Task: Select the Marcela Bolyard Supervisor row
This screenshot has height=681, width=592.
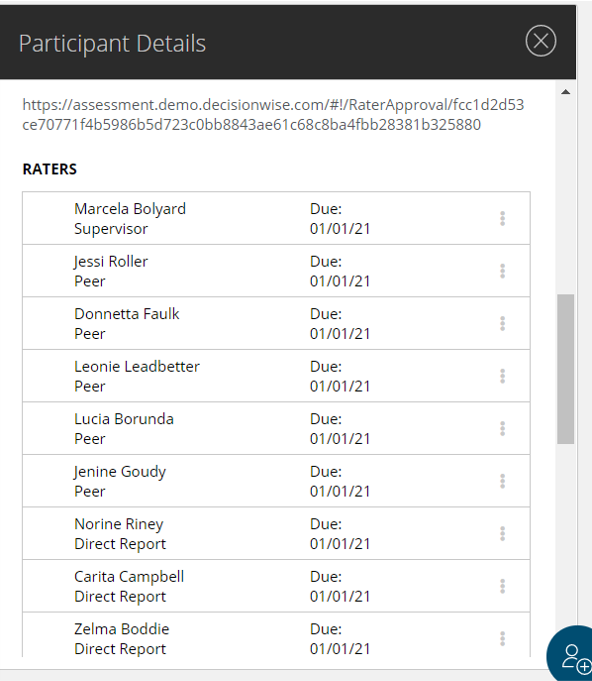Action: click(x=276, y=218)
